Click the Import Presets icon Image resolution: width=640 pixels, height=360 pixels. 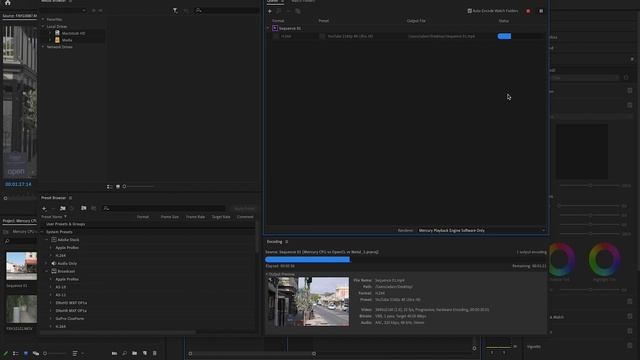point(83,208)
